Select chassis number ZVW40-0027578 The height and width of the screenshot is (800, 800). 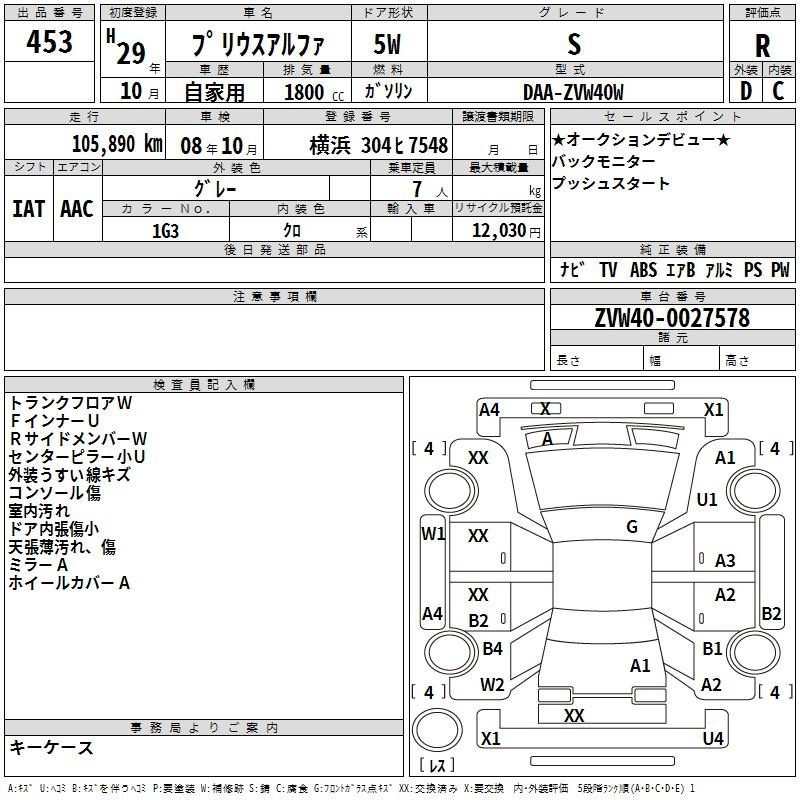[672, 318]
